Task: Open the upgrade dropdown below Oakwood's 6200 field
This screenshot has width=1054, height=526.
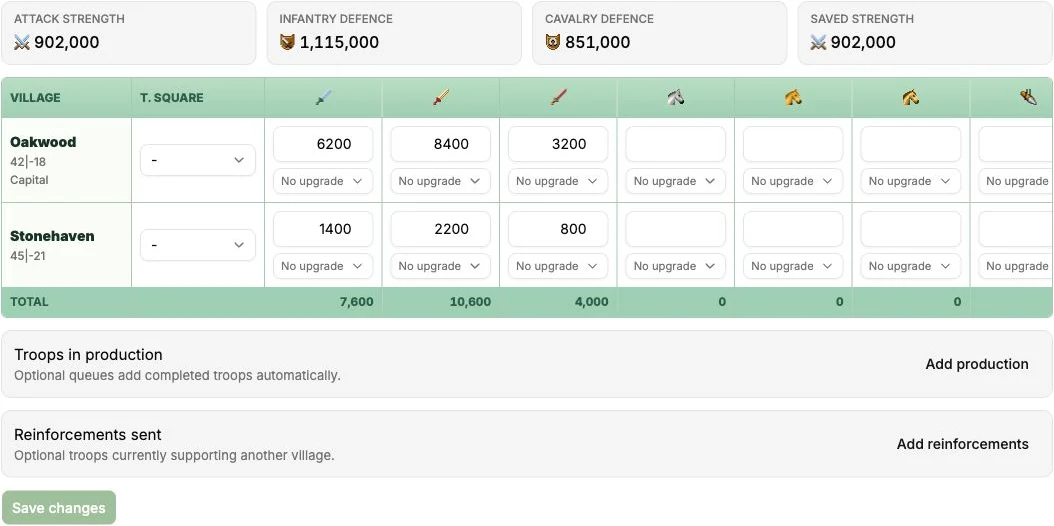Action: tap(323, 181)
